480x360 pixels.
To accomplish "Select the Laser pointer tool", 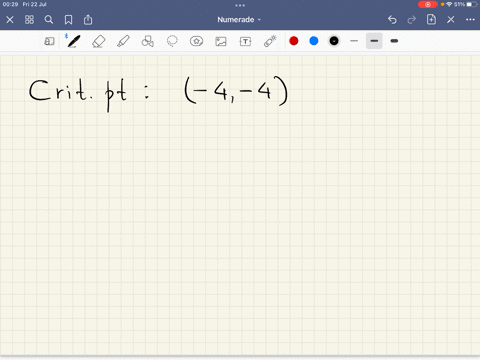I will pyautogui.click(x=270, y=41).
